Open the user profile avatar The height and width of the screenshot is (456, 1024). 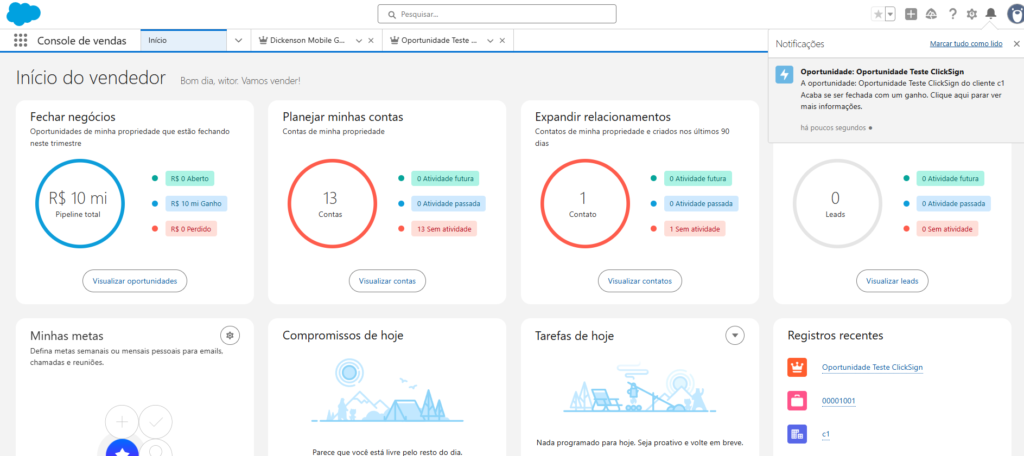[x=1014, y=14]
